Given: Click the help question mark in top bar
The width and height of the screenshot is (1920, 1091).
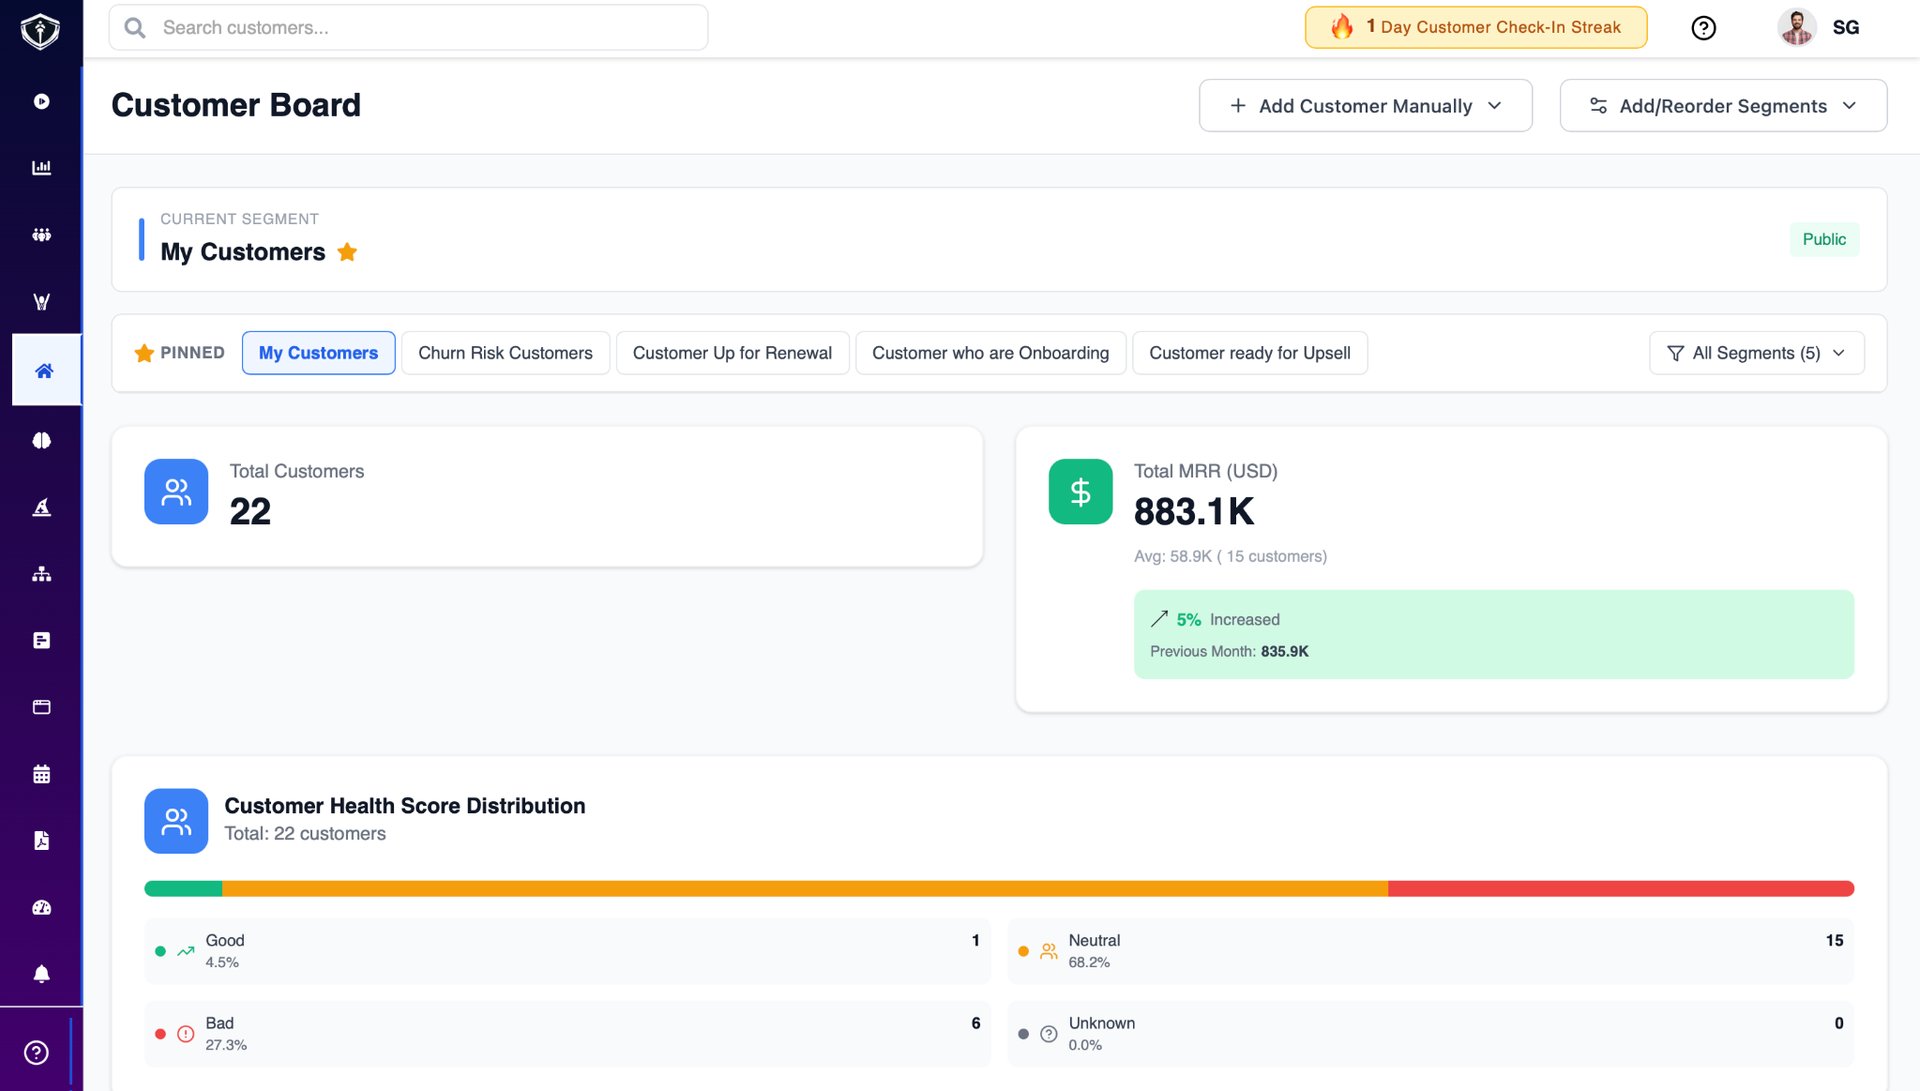Looking at the screenshot, I should [x=1703, y=28].
